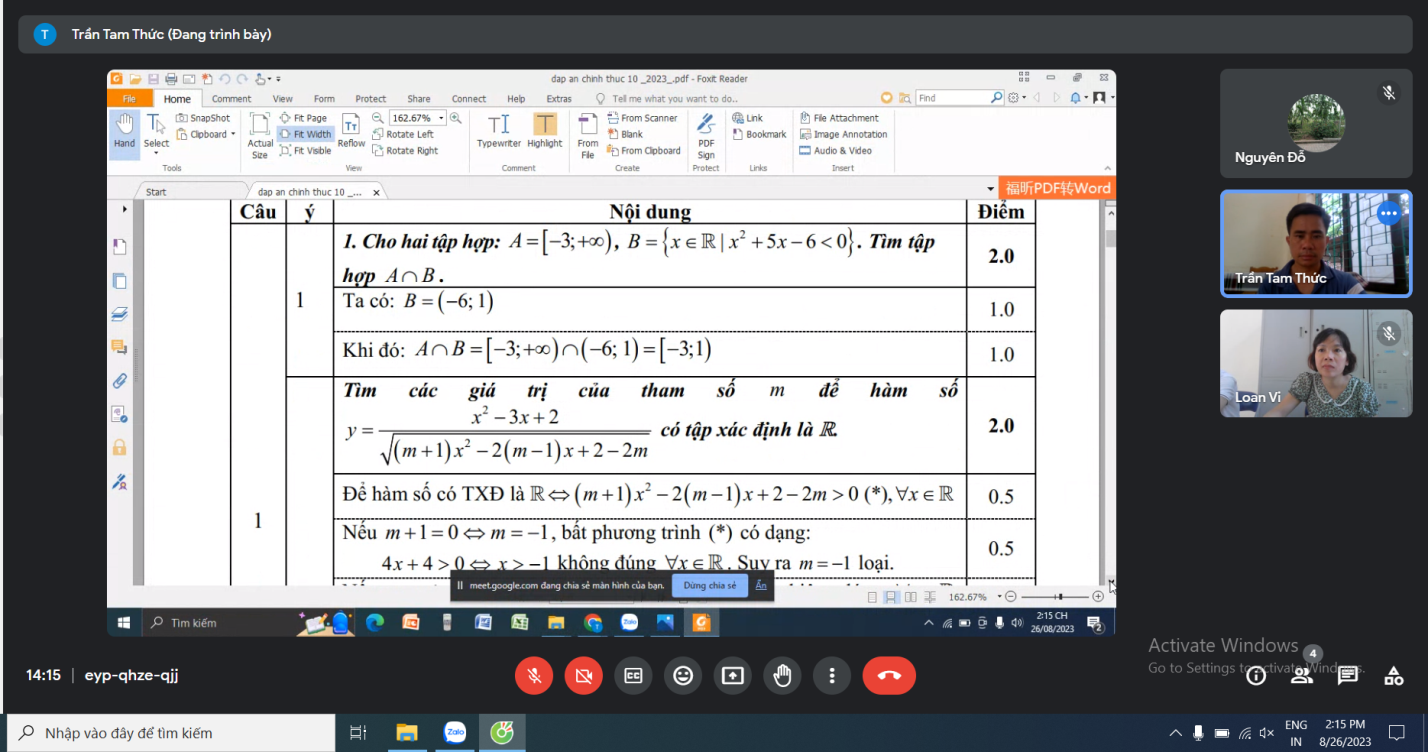Open the meeting chat panel
Screen dimensions: 1428x752
point(1347,675)
